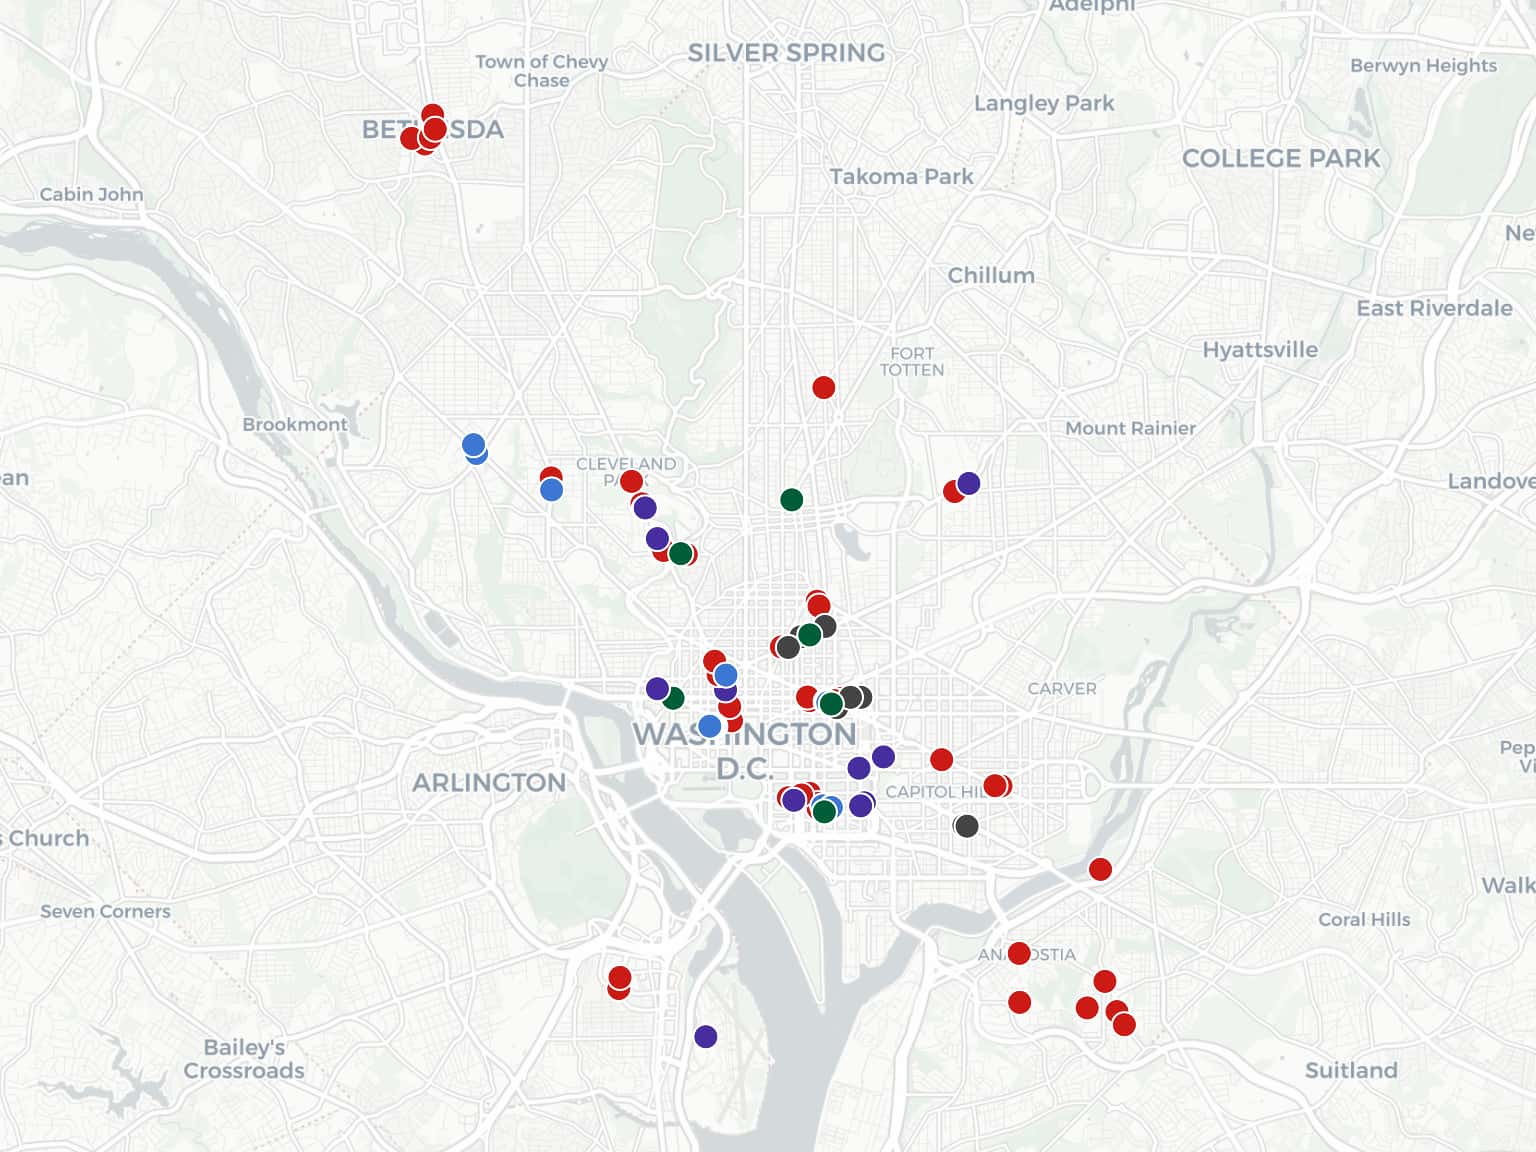Screen dimensions: 1536x1152
Task: Click the southernmost purple marker on the map
Action: 706,1036
